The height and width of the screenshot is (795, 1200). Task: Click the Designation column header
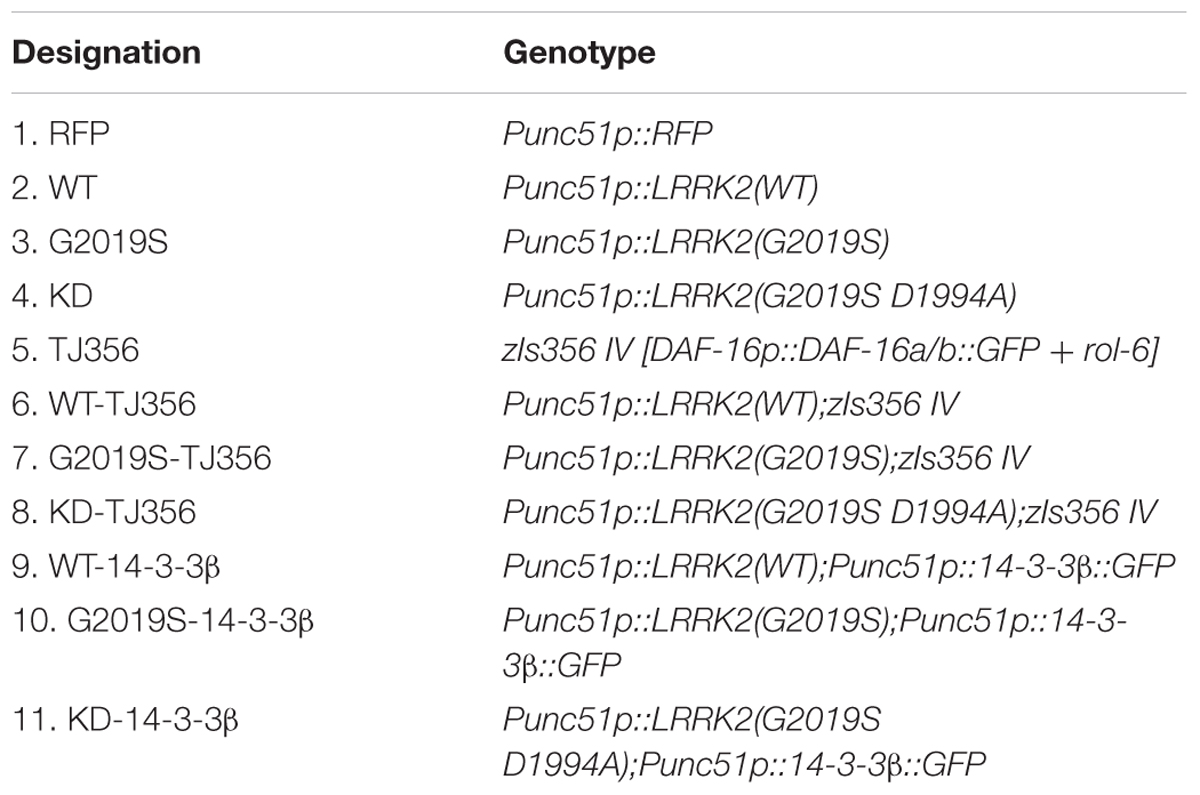(105, 51)
